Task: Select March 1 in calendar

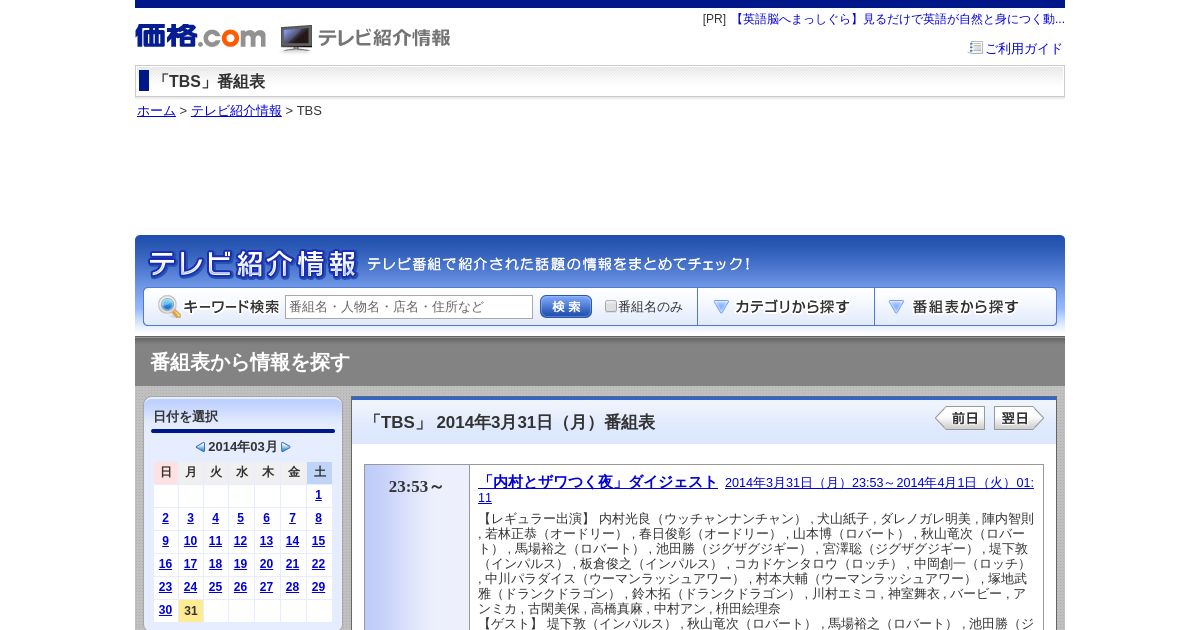Action: click(x=318, y=495)
